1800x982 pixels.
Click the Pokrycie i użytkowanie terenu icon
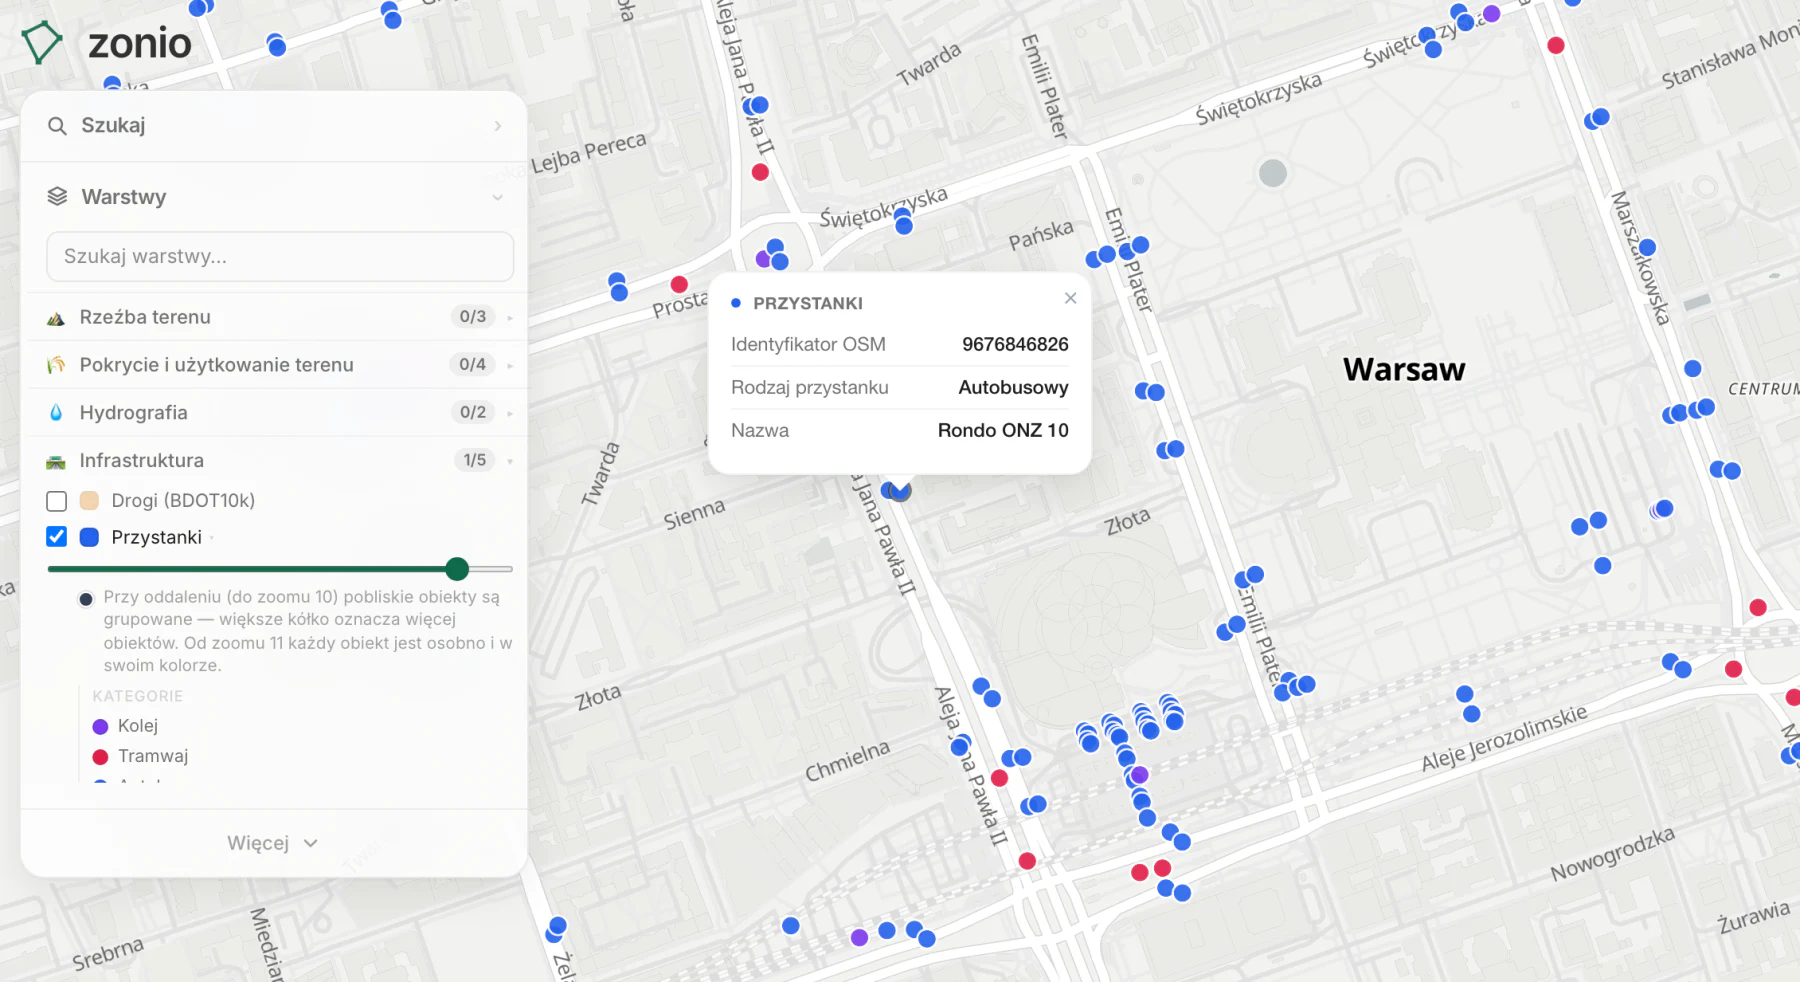click(56, 365)
